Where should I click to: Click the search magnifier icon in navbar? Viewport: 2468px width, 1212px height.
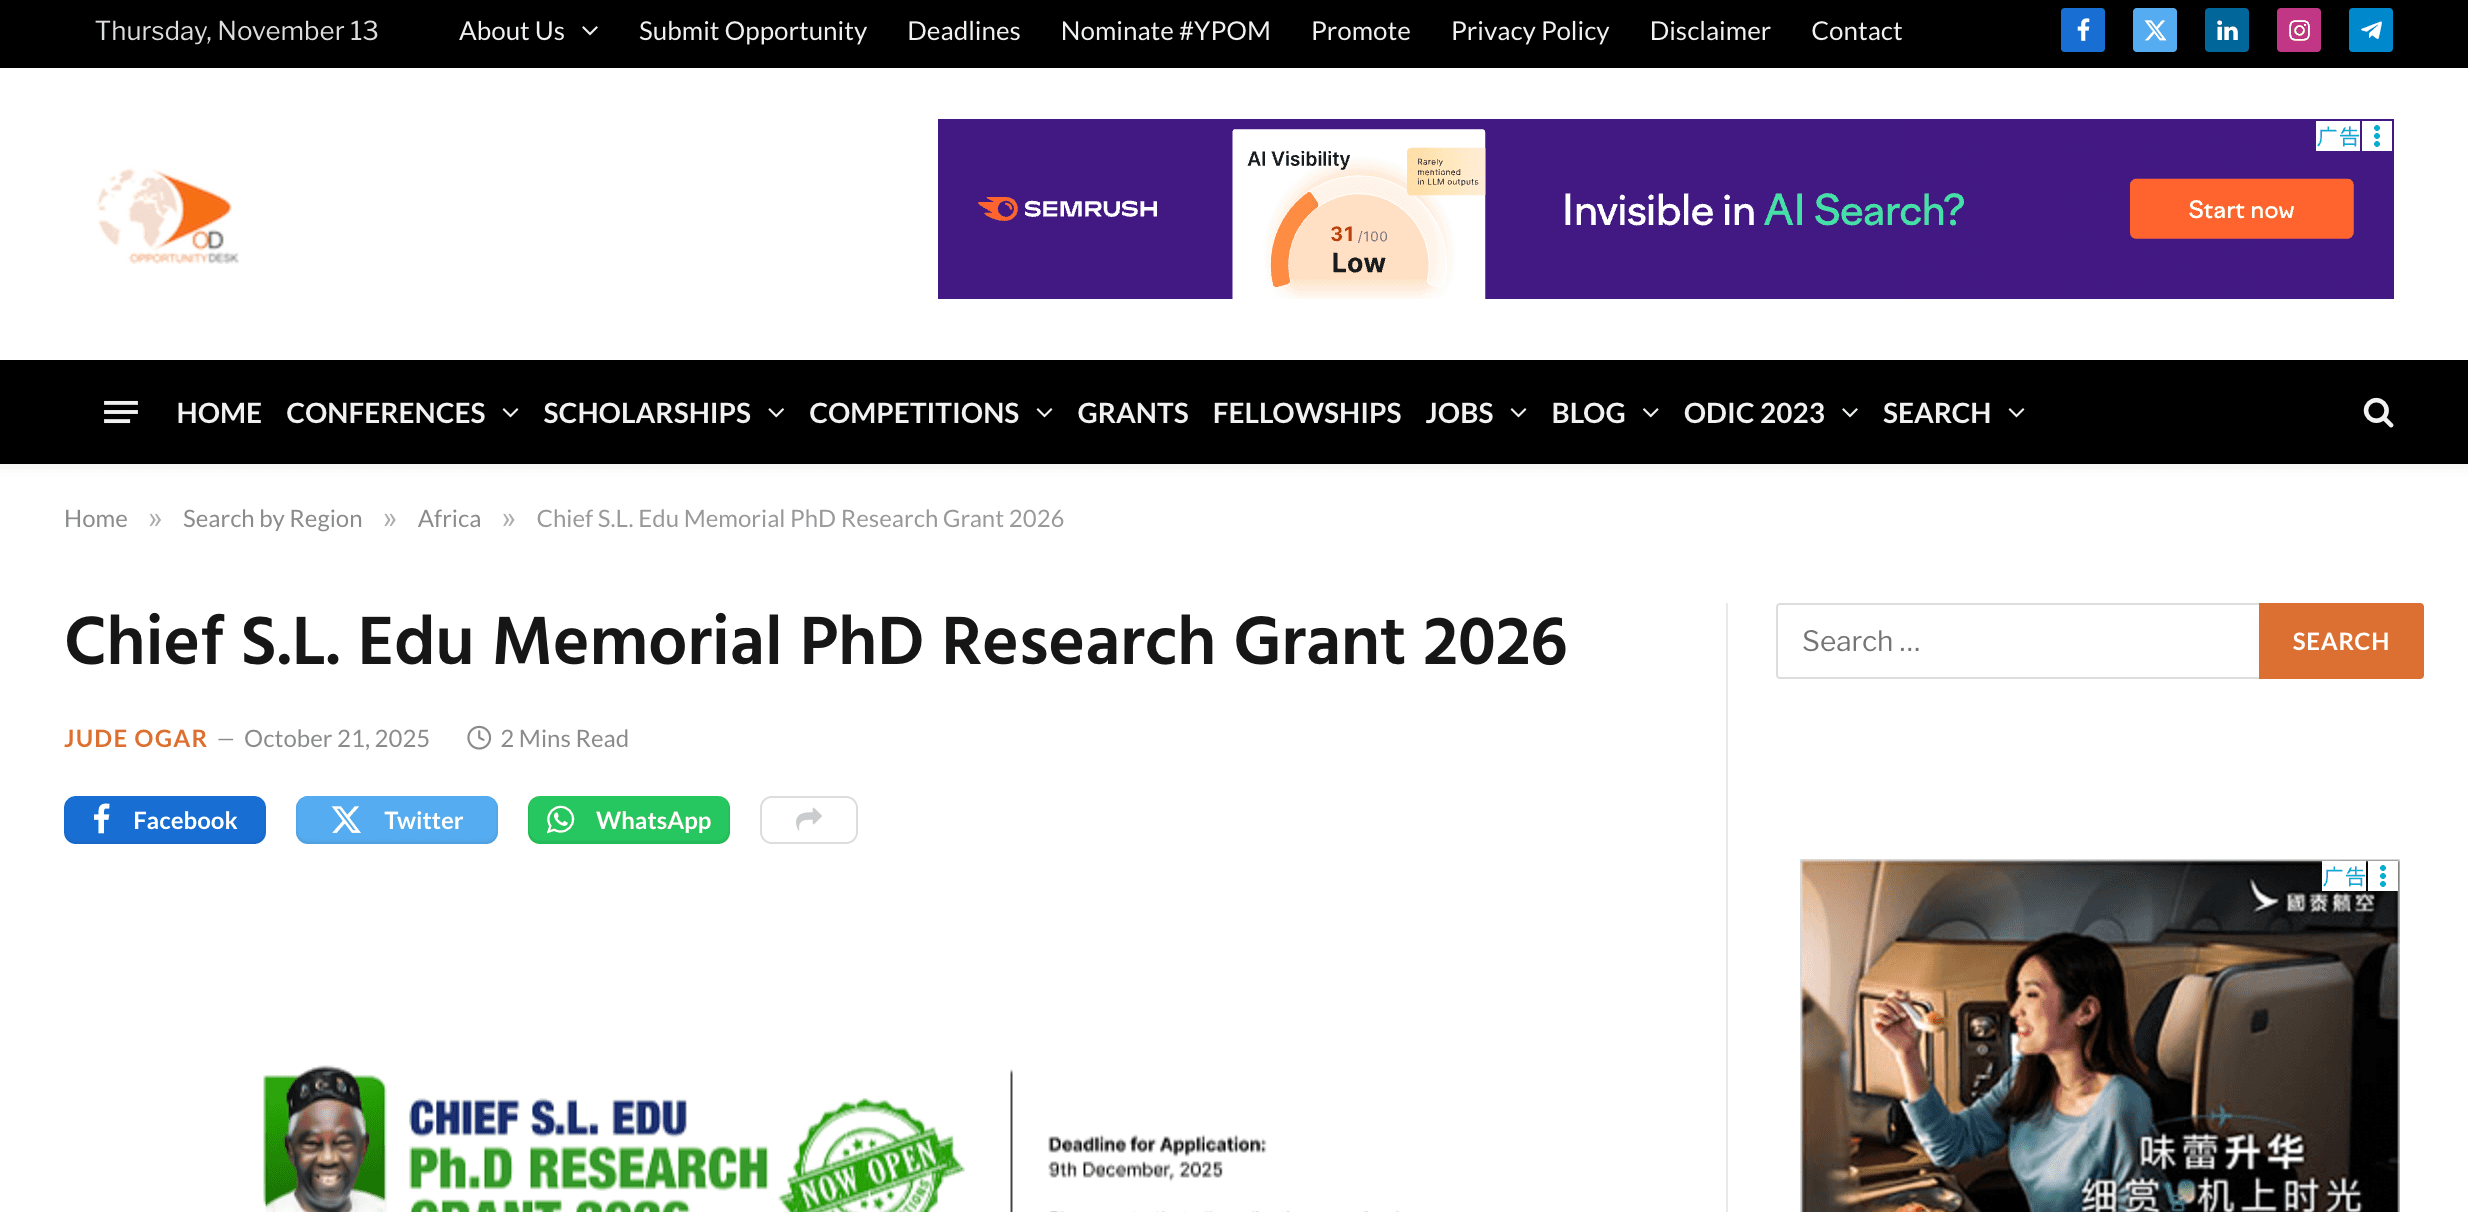tap(2378, 412)
